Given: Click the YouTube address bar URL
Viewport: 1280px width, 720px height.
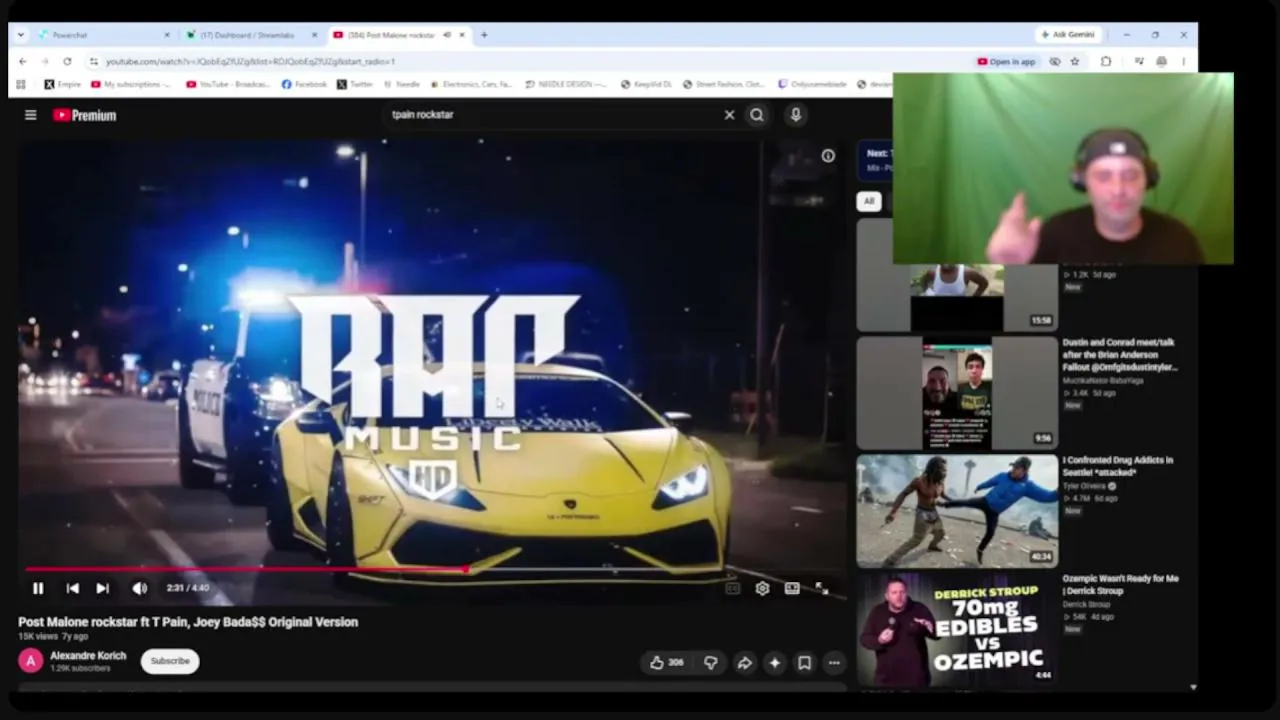Looking at the screenshot, I should [x=250, y=62].
